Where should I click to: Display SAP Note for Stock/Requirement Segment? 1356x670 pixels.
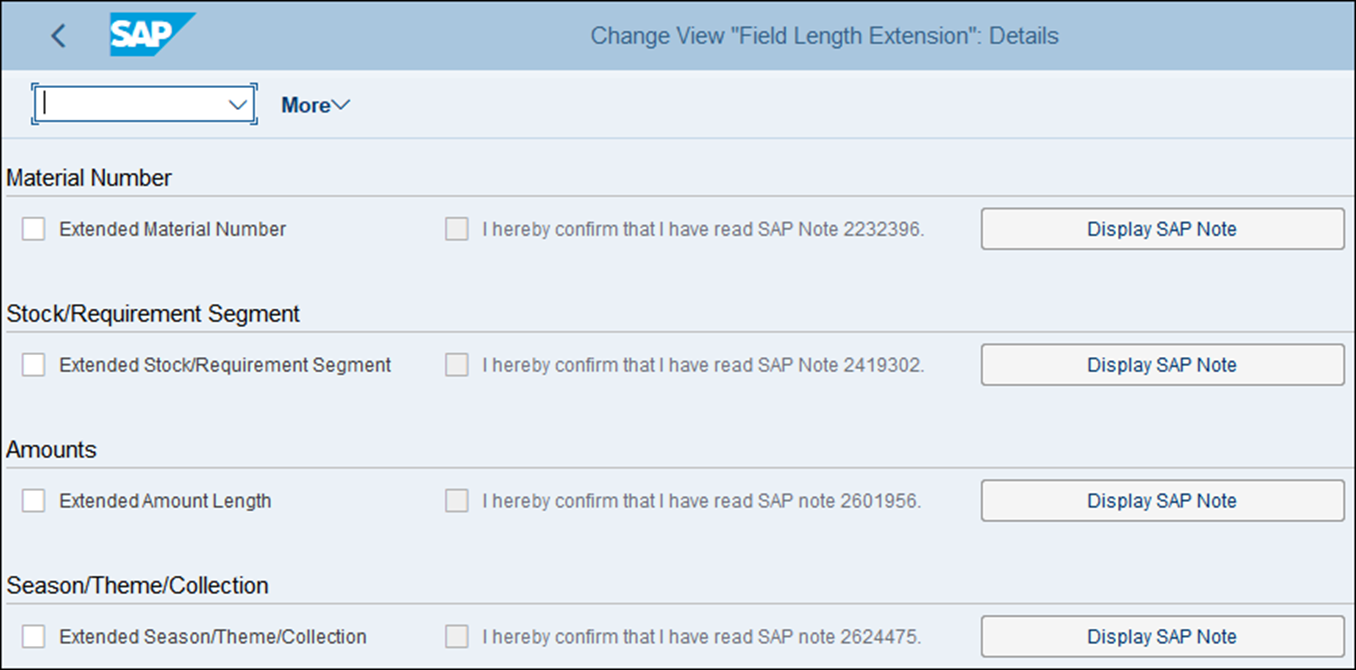tap(1162, 364)
